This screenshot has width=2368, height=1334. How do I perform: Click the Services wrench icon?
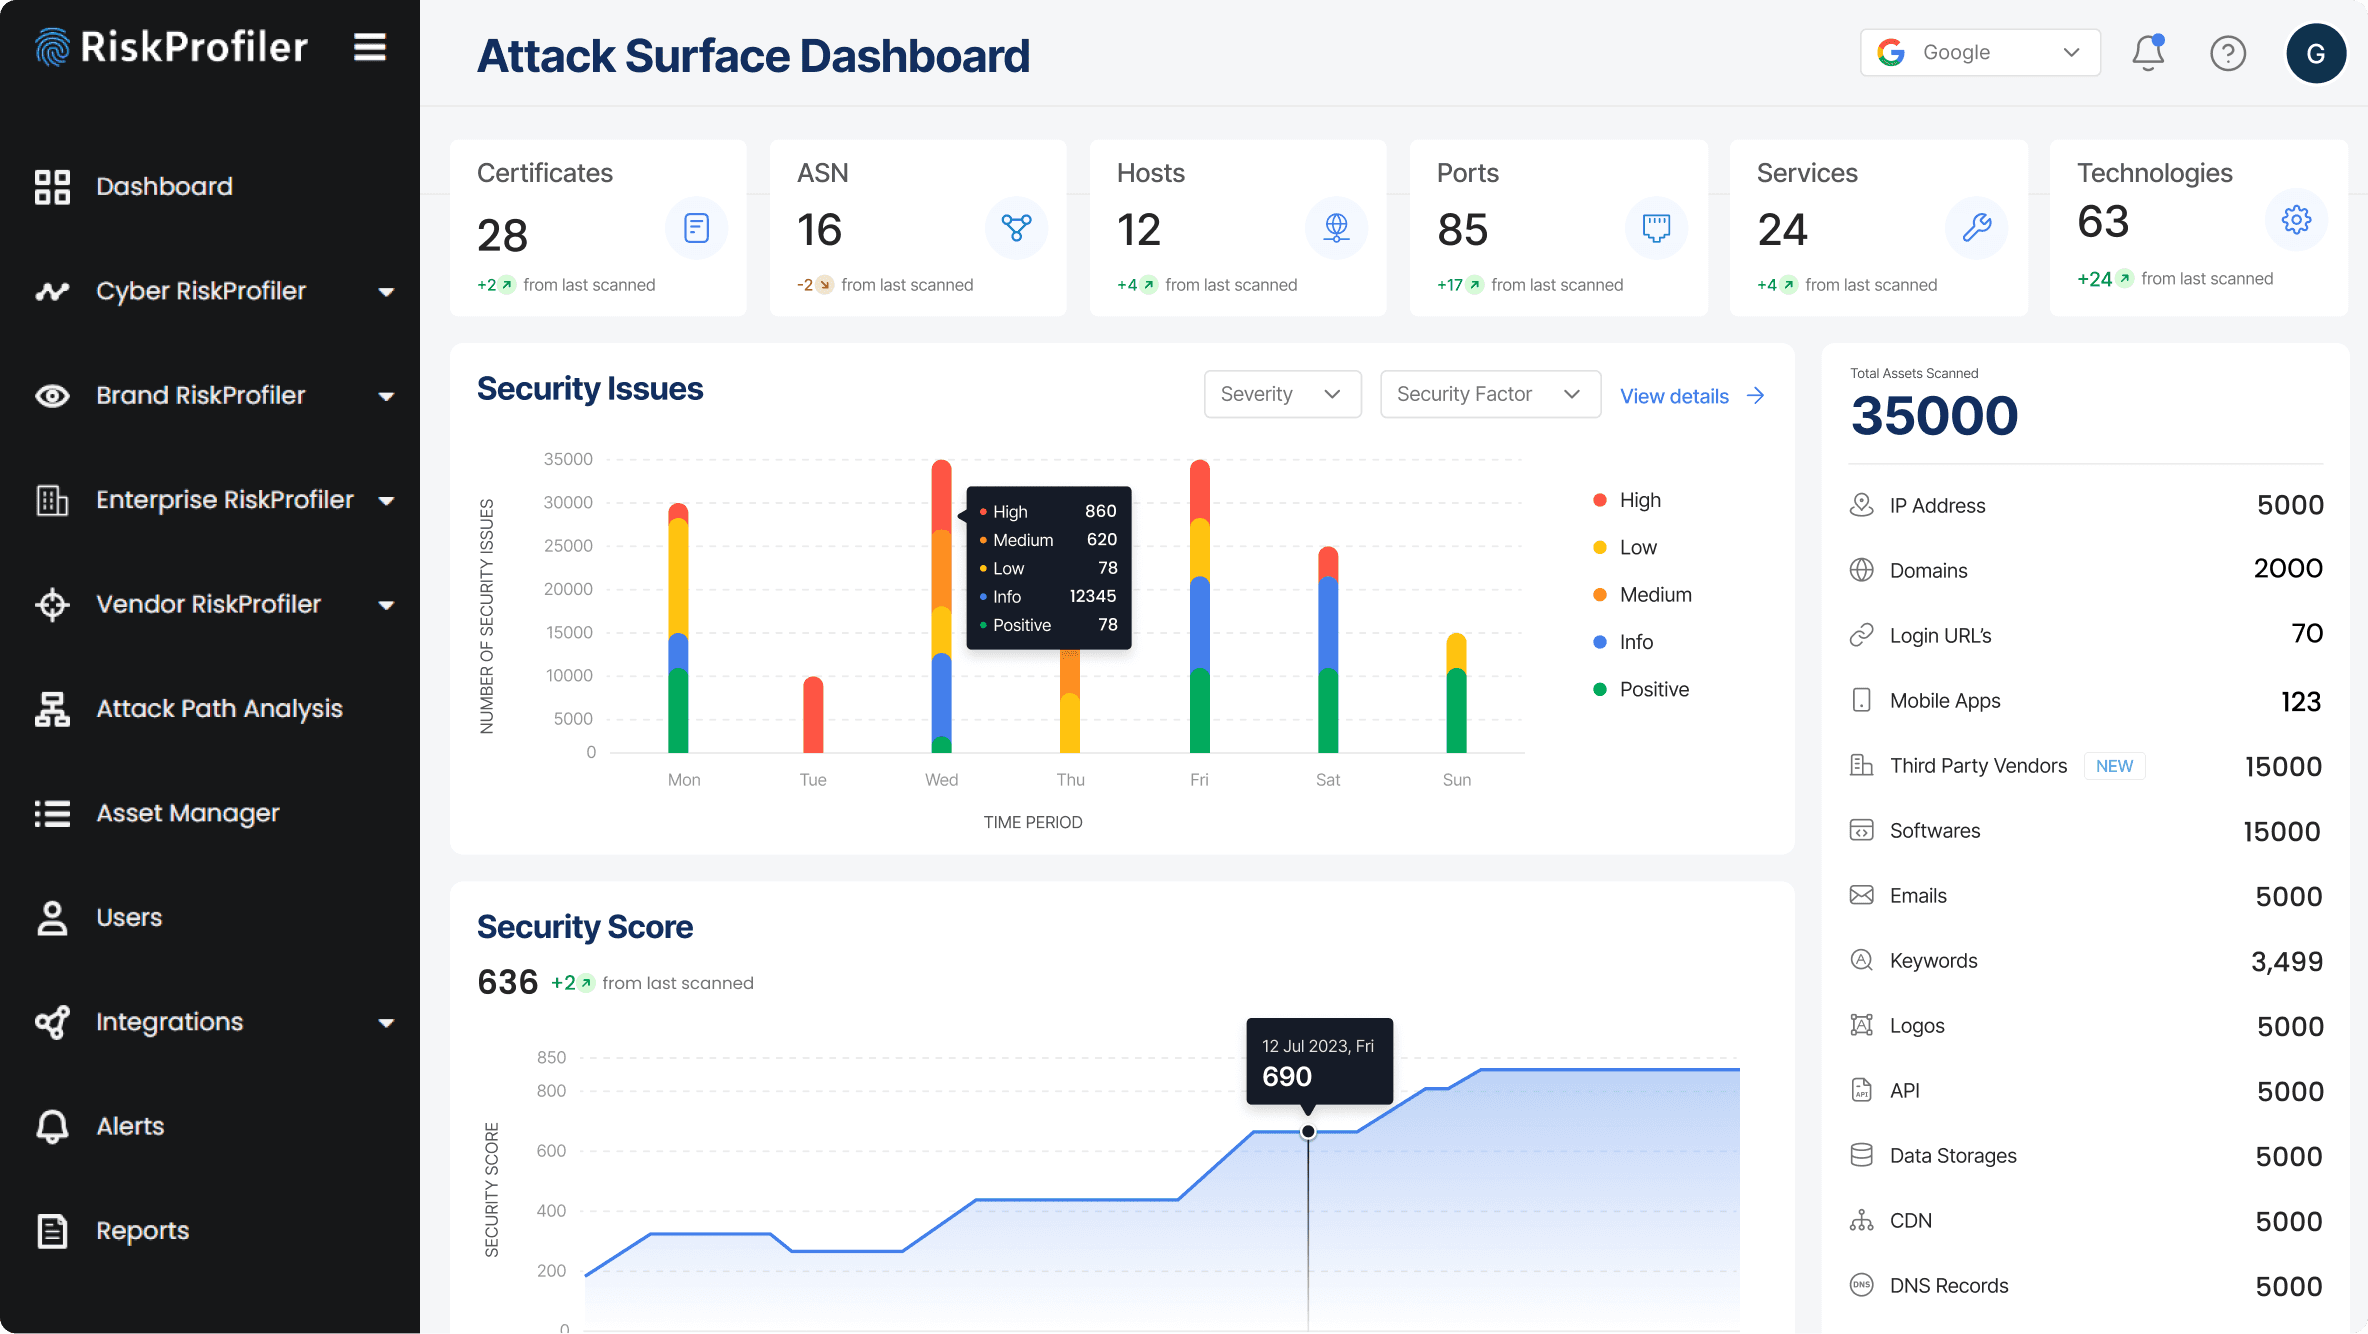click(1976, 228)
